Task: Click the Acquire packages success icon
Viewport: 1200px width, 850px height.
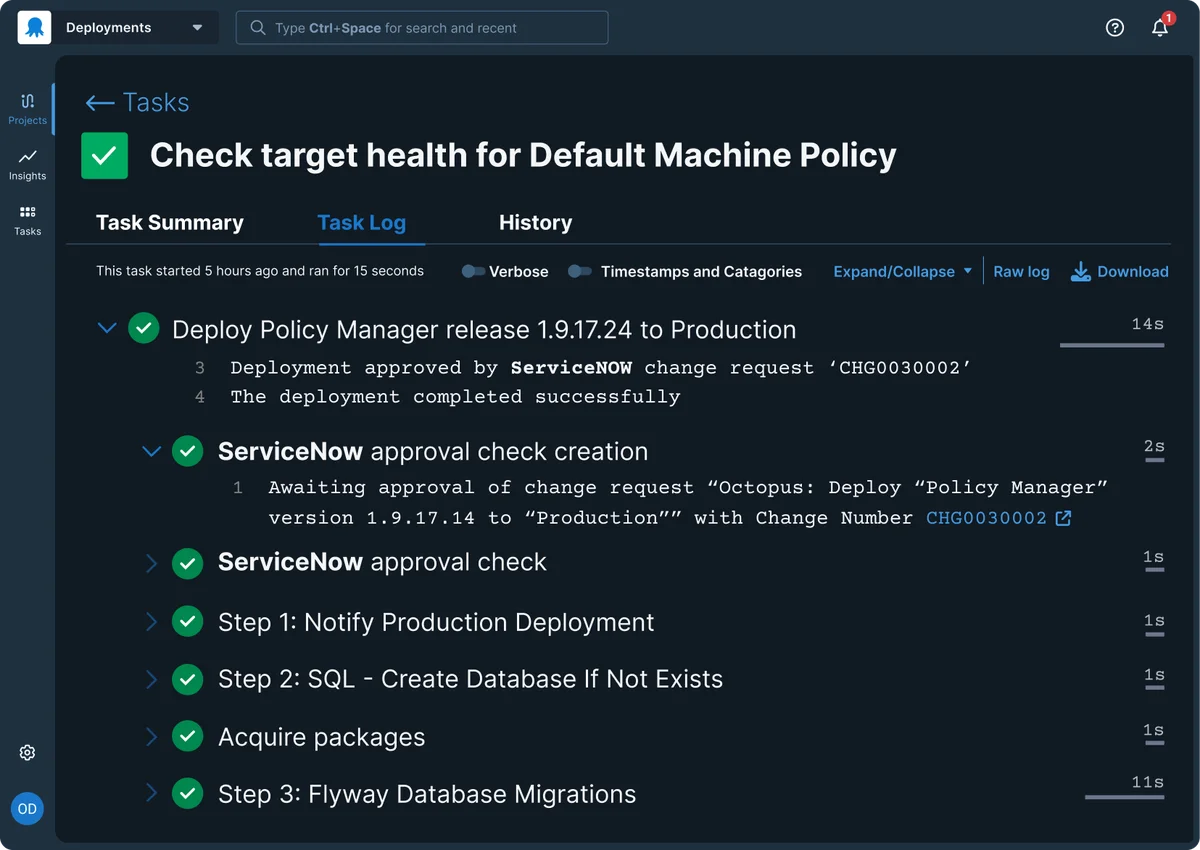Action: click(187, 737)
